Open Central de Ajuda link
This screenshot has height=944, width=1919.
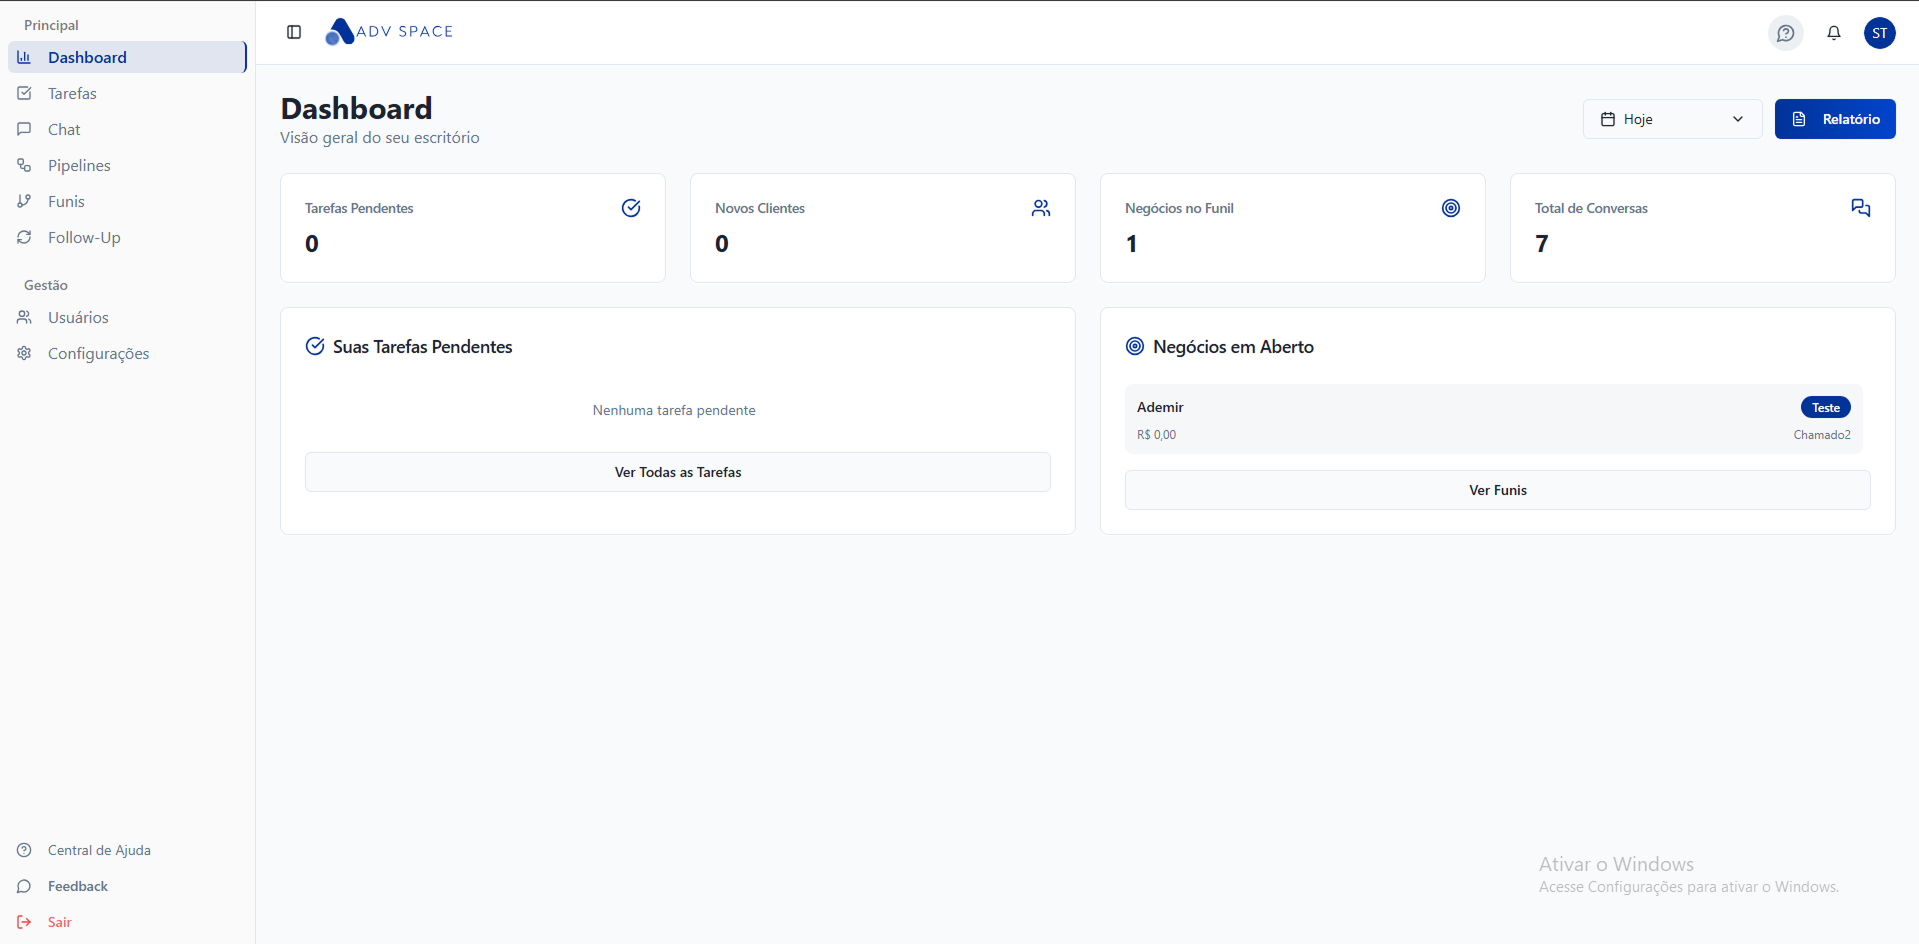tap(127, 850)
